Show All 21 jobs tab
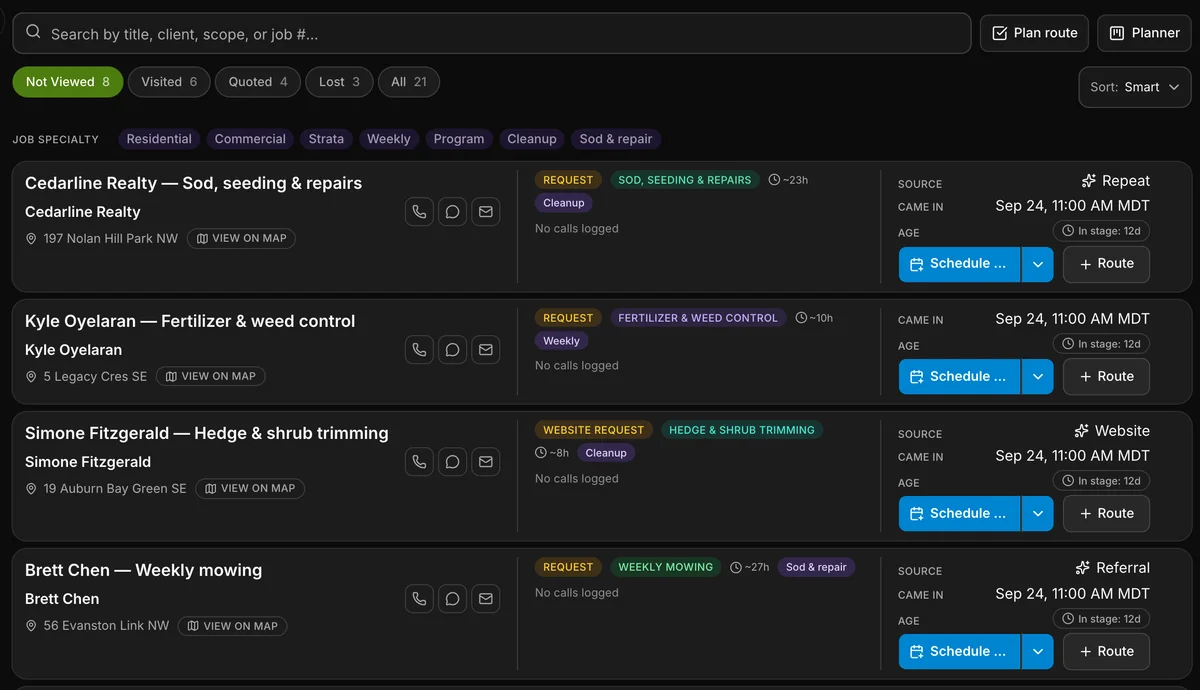 pos(409,82)
